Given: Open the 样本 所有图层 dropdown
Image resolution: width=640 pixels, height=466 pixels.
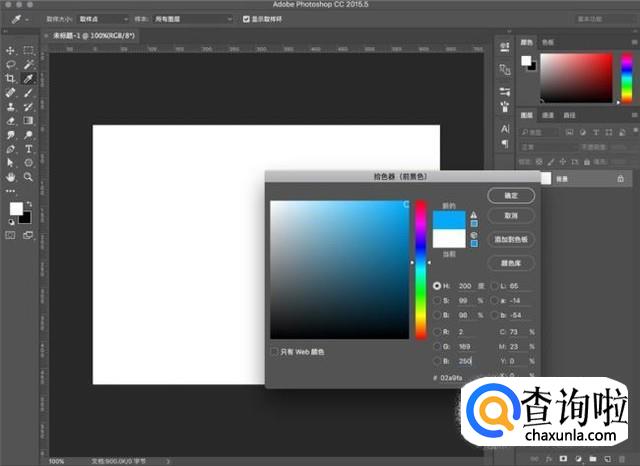Looking at the screenshot, I should (x=192, y=18).
